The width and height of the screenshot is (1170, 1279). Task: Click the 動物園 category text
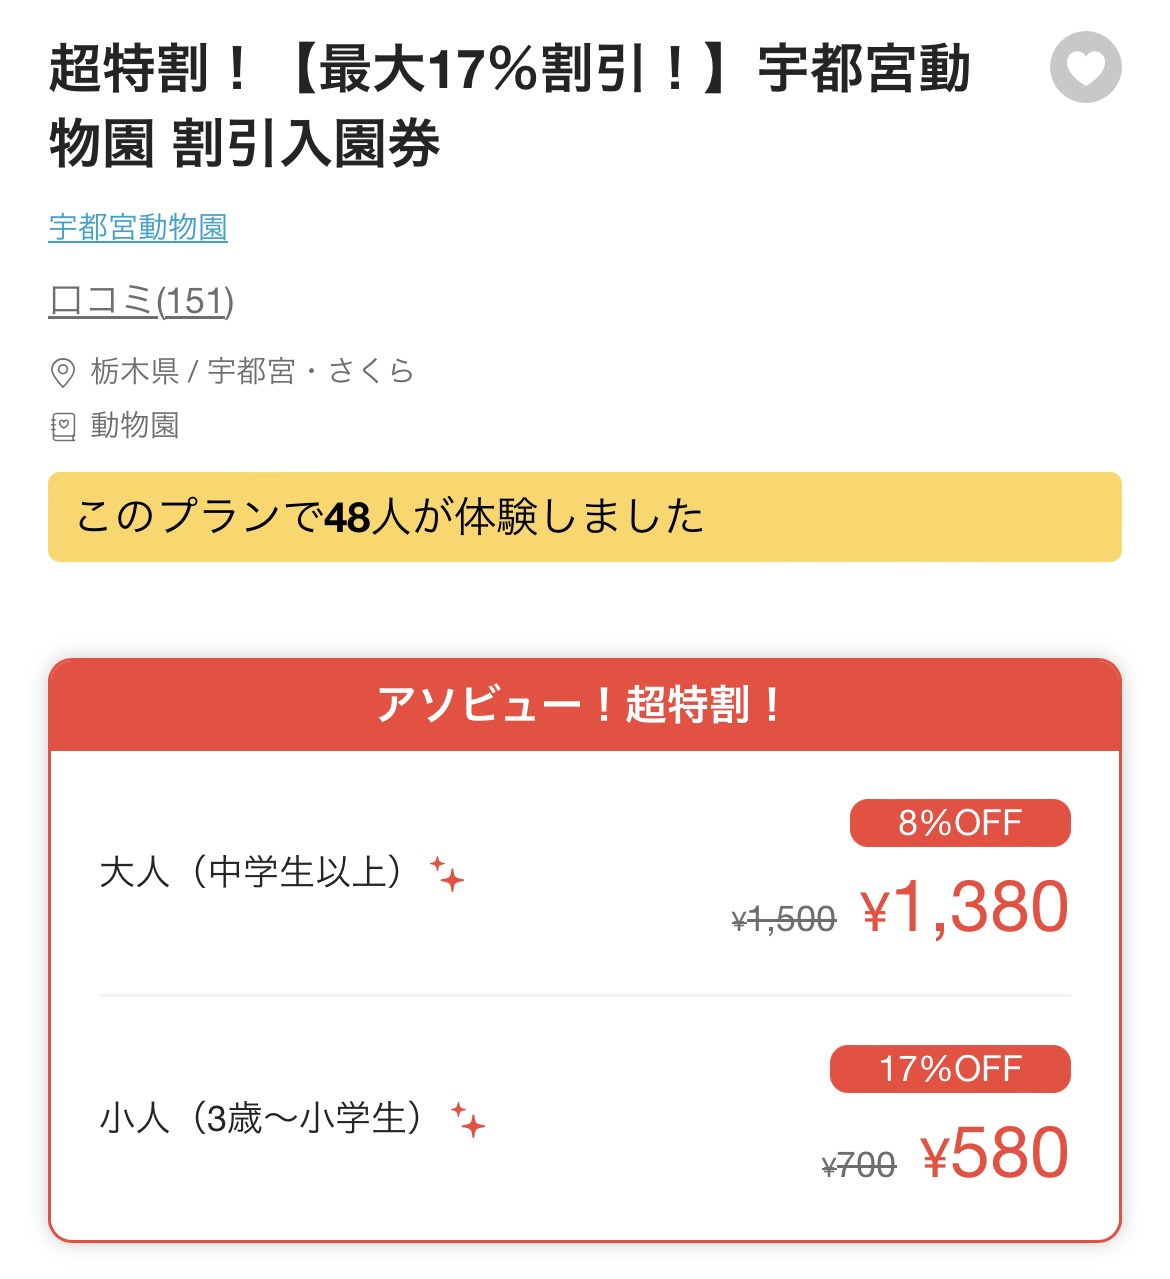[x=135, y=426]
